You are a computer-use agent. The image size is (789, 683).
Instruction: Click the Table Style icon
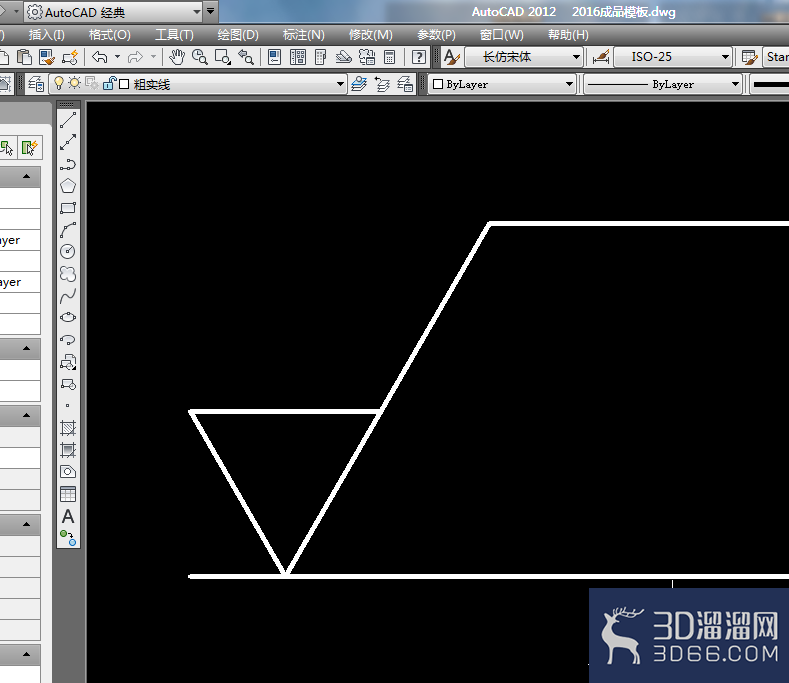(749, 57)
